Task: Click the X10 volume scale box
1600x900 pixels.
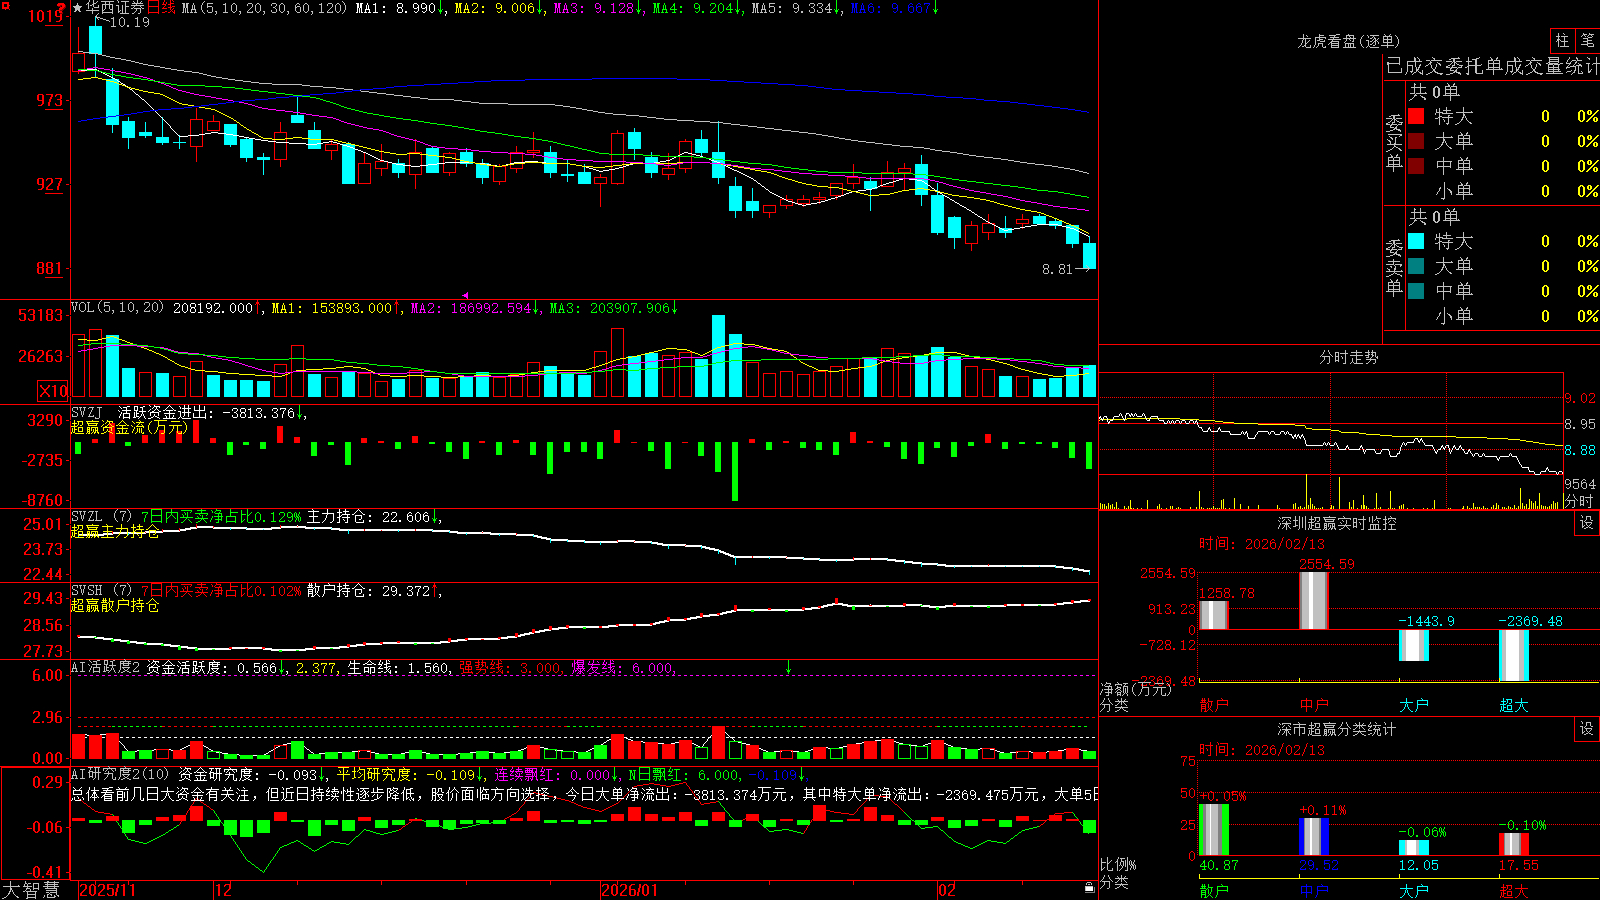Action: pyautogui.click(x=53, y=391)
